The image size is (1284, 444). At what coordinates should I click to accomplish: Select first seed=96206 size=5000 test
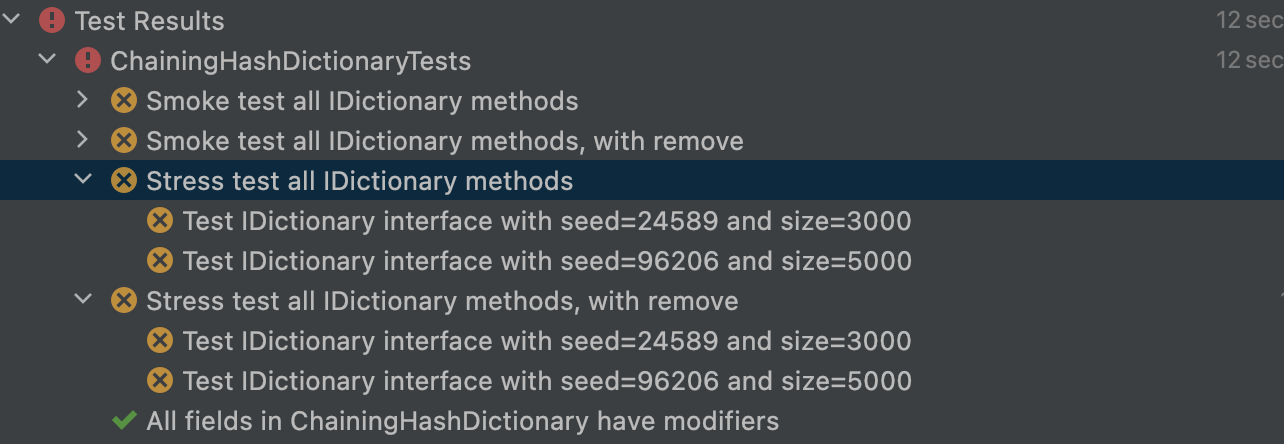(546, 261)
